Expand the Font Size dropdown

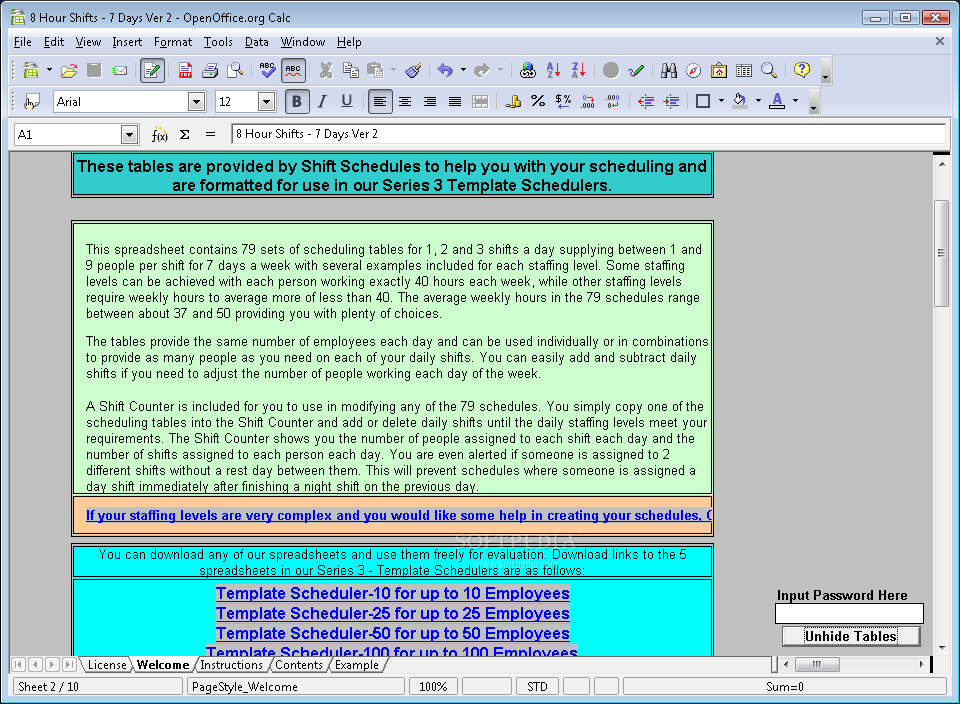pyautogui.click(x=266, y=102)
